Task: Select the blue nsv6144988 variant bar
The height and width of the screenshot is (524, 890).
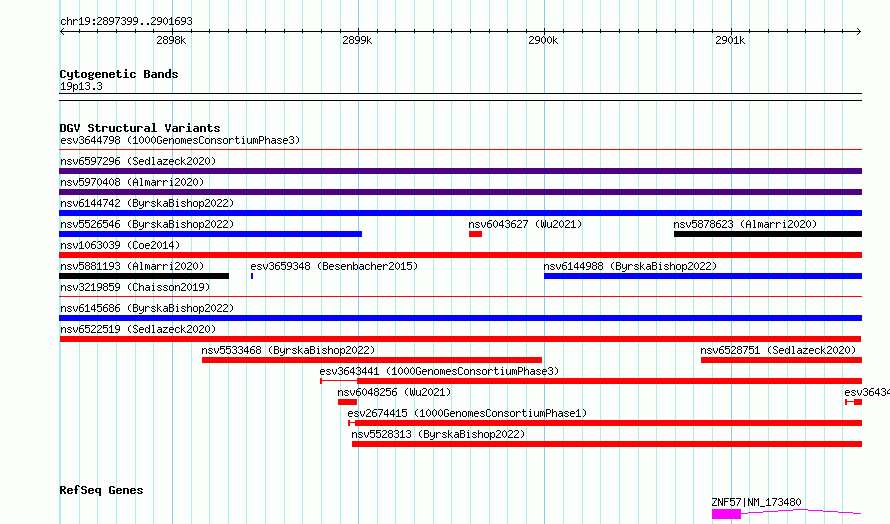Action: pos(703,276)
